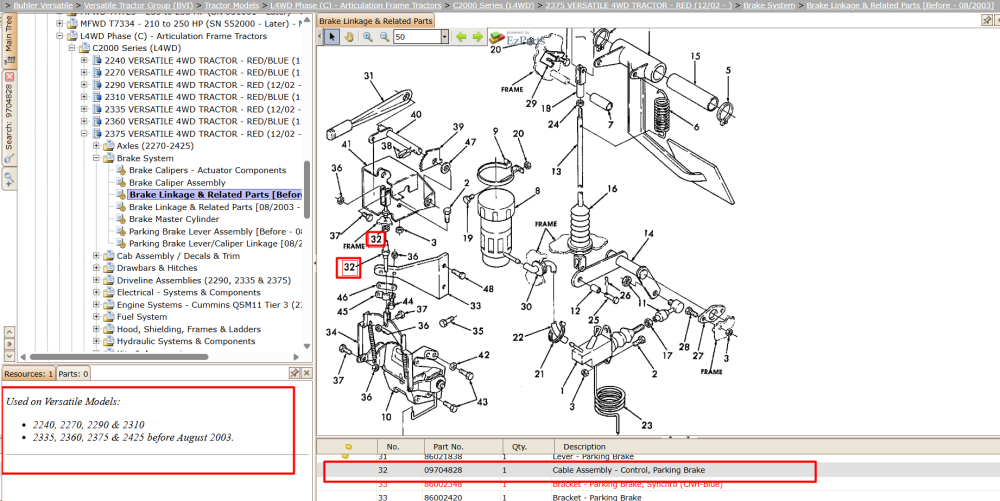The height and width of the screenshot is (501, 1000).
Task: Expand the 2240 VERSATILE 4WD TRACTOR node
Action: (84, 61)
